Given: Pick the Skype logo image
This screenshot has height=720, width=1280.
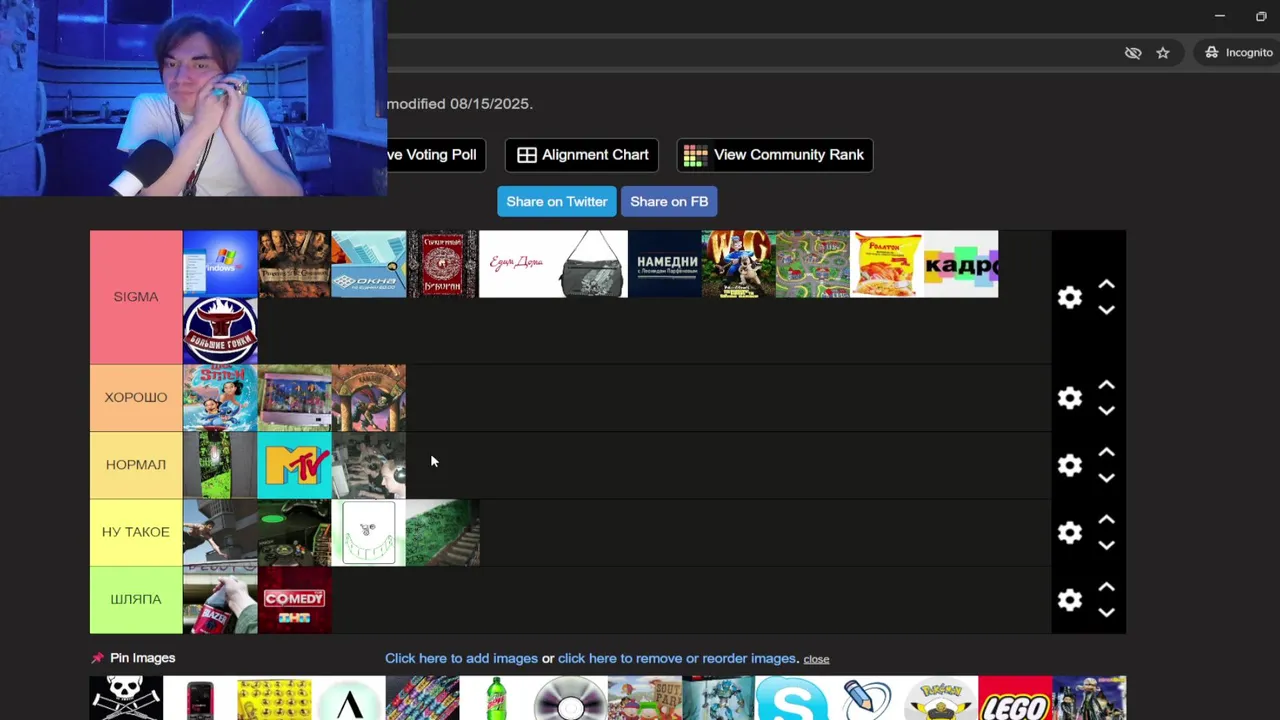Looking at the screenshot, I should point(792,698).
